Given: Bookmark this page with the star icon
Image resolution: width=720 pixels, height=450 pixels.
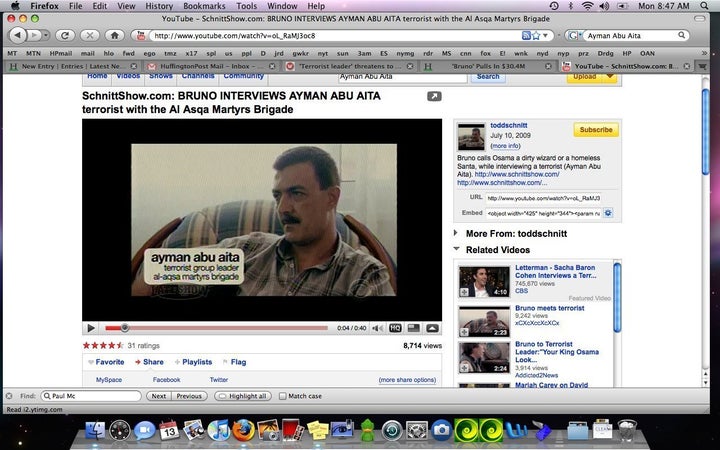Looking at the screenshot, I should pyautogui.click(x=536, y=35).
